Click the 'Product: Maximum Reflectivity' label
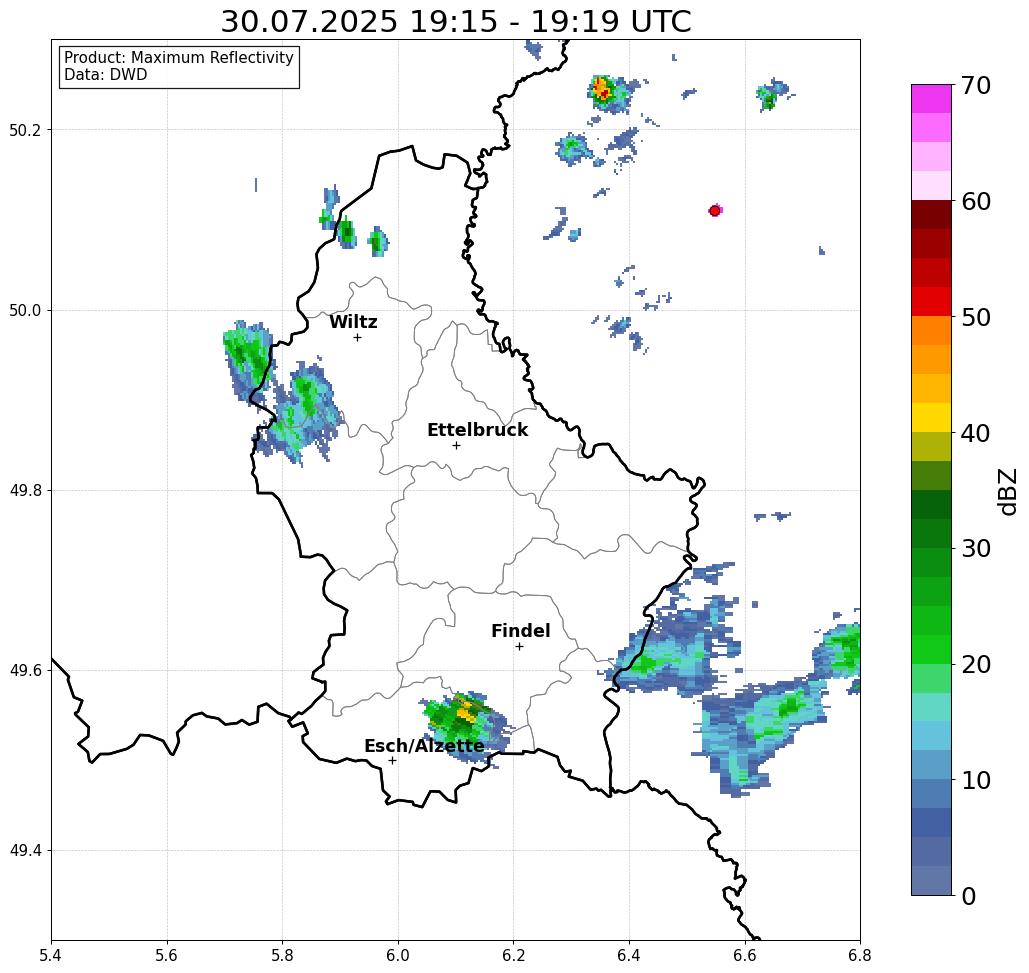The width and height of the screenshot is (1029, 973). pos(178,58)
